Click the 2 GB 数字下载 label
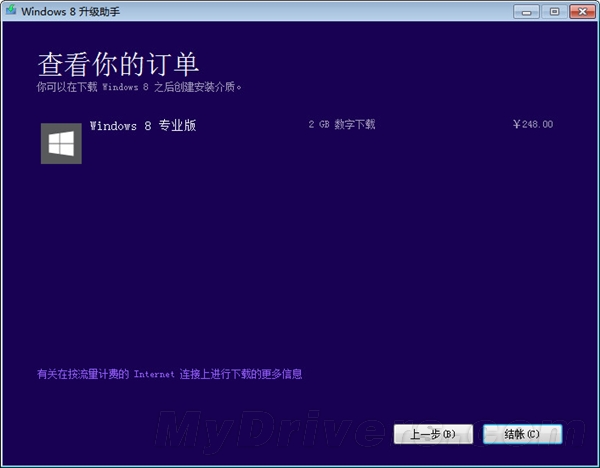Image resolution: width=600 pixels, height=468 pixels. pyautogui.click(x=341, y=125)
